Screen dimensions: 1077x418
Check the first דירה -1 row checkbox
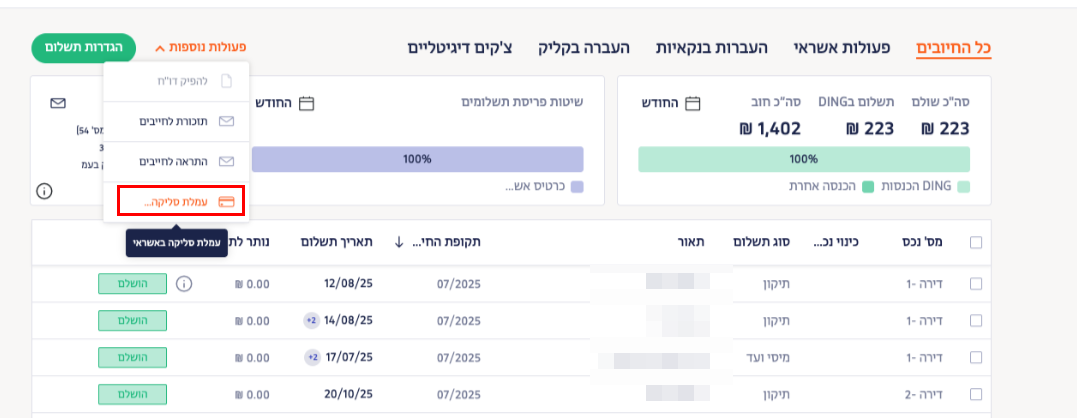click(976, 284)
